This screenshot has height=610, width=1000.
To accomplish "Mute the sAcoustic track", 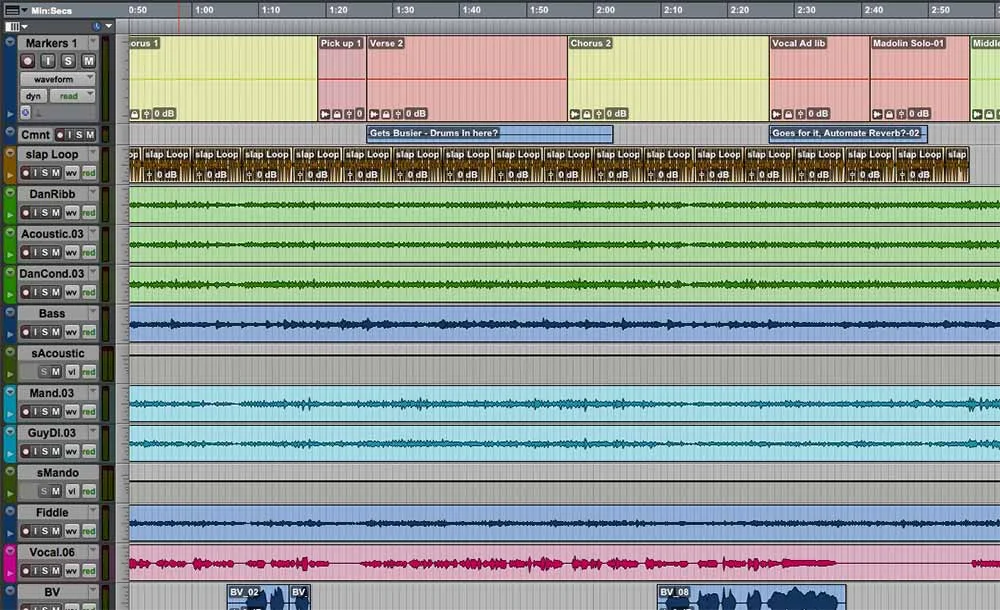I will [x=54, y=372].
